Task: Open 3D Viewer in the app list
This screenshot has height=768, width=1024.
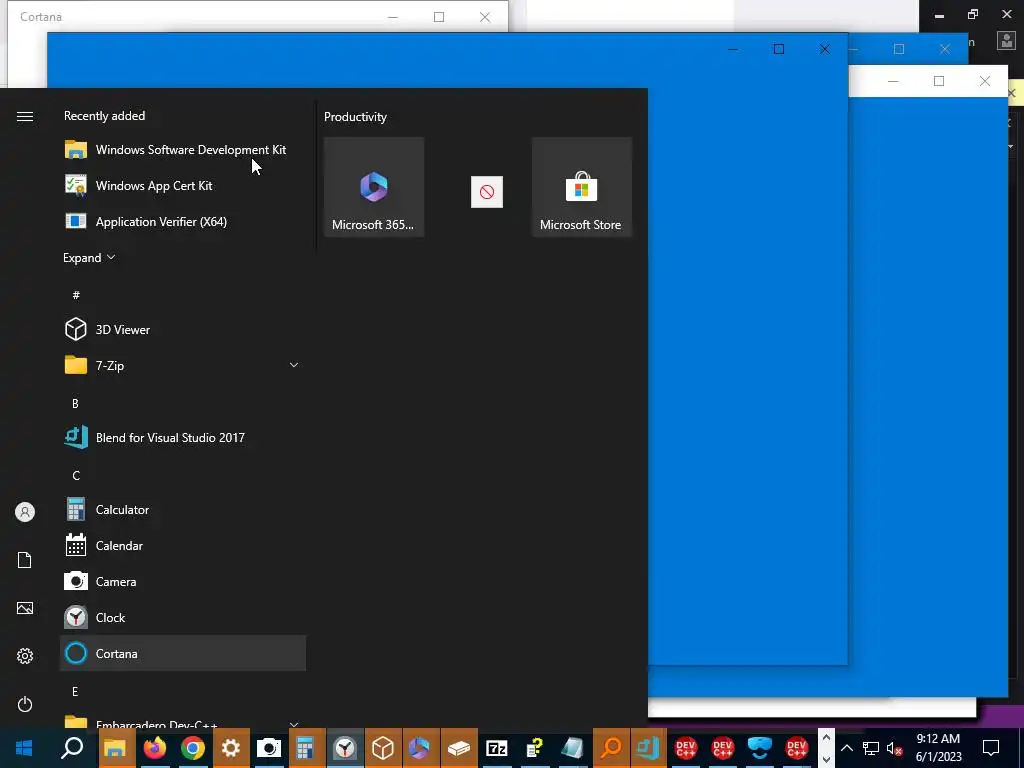Action: [x=183, y=329]
